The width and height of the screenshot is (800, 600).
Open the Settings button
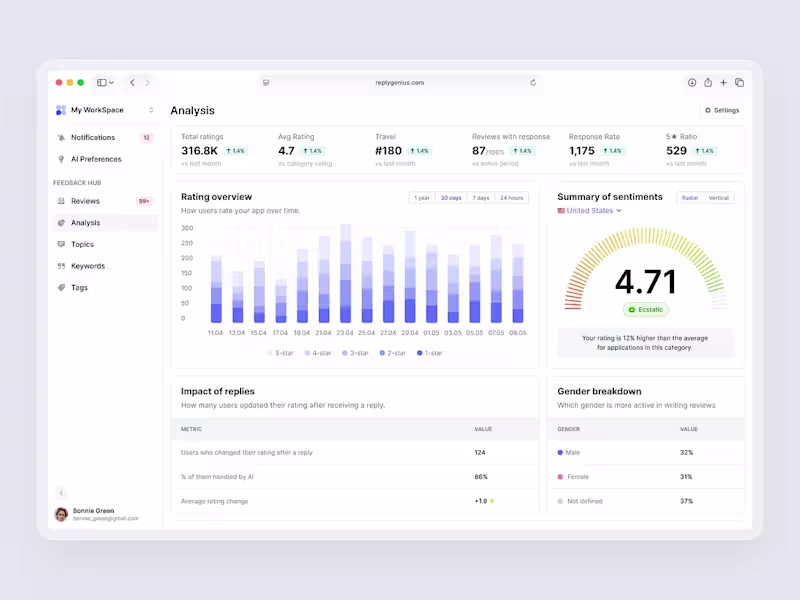[721, 110]
